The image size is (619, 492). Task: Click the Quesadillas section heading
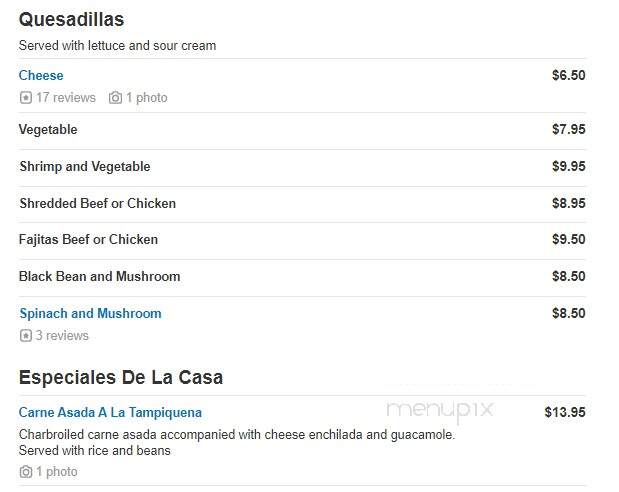pos(71,19)
